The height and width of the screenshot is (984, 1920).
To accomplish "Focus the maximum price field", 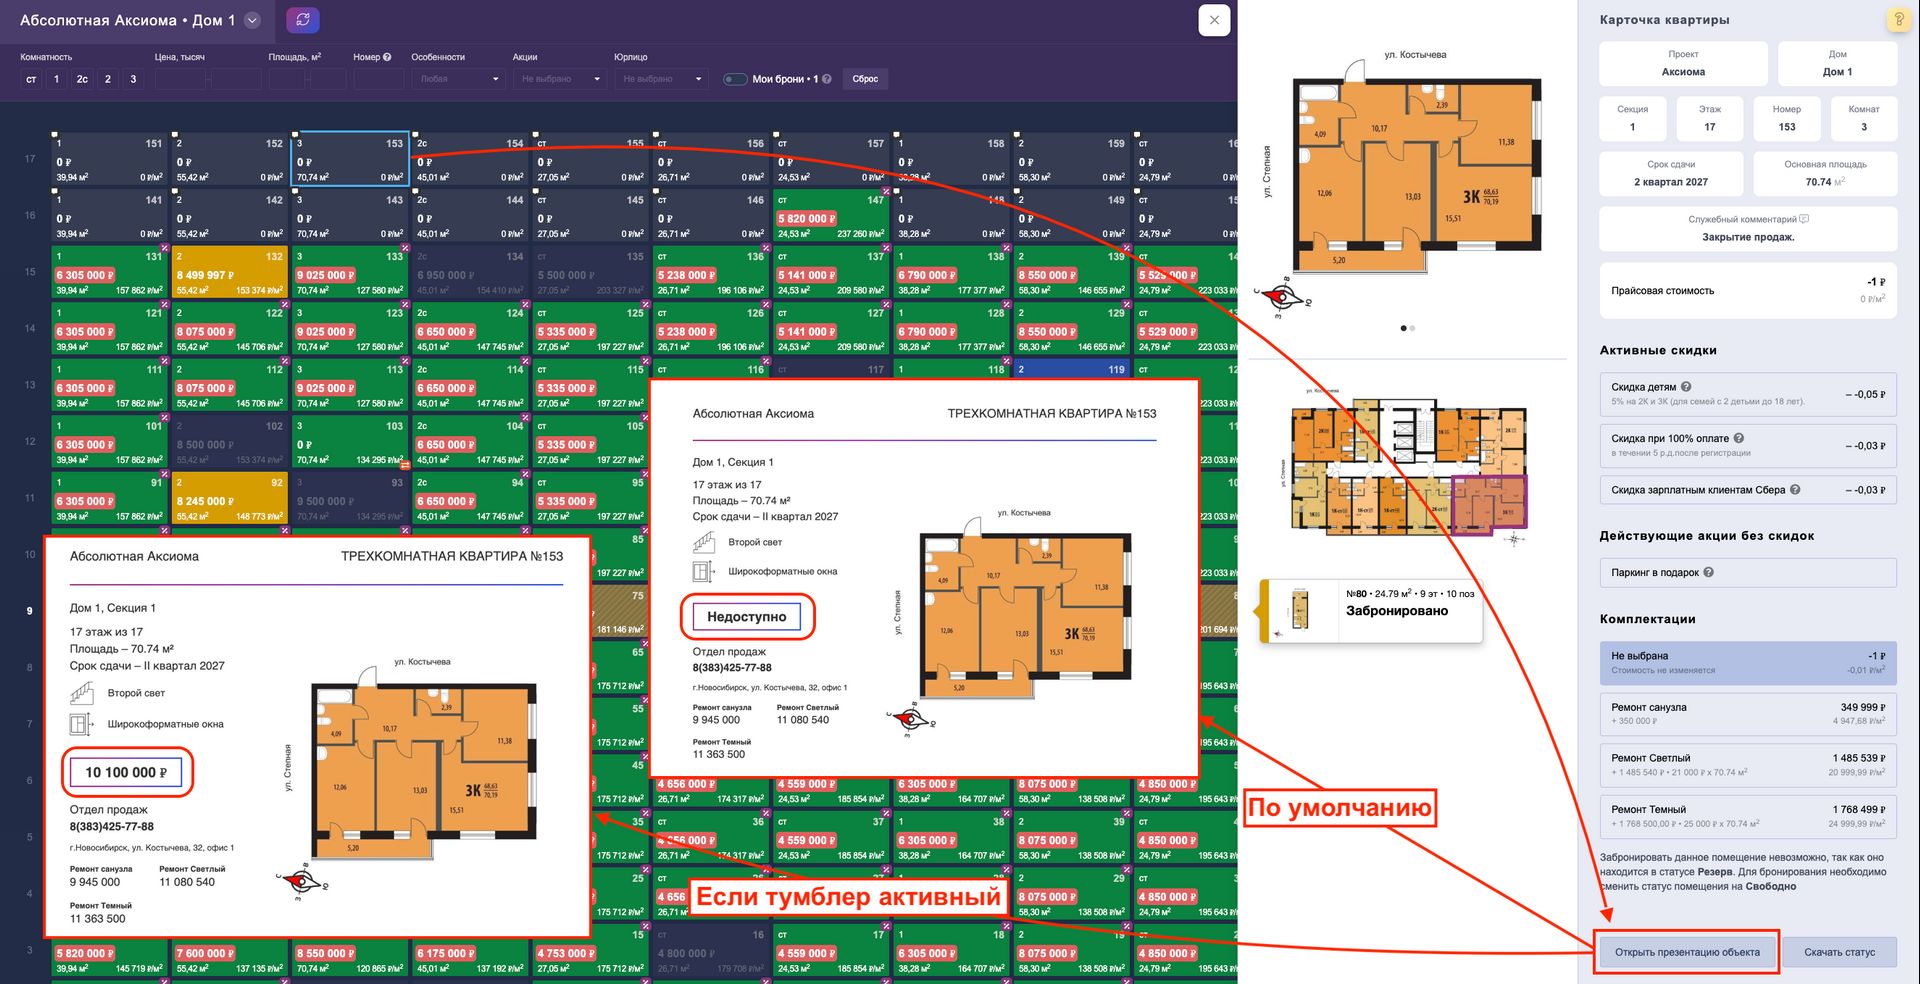I will pos(235,79).
